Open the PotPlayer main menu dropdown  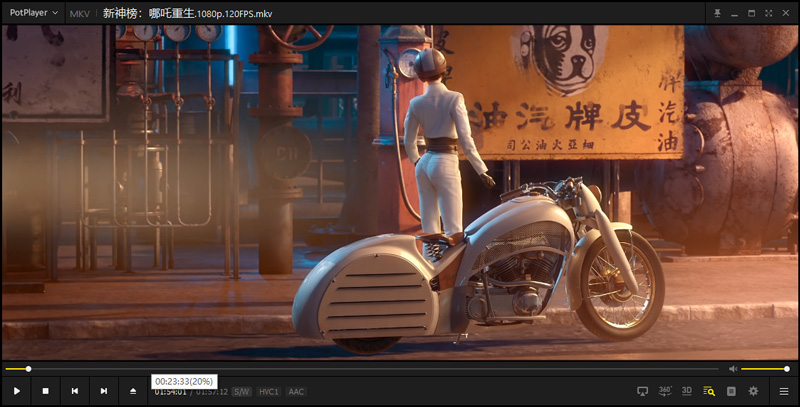pyautogui.click(x=34, y=13)
